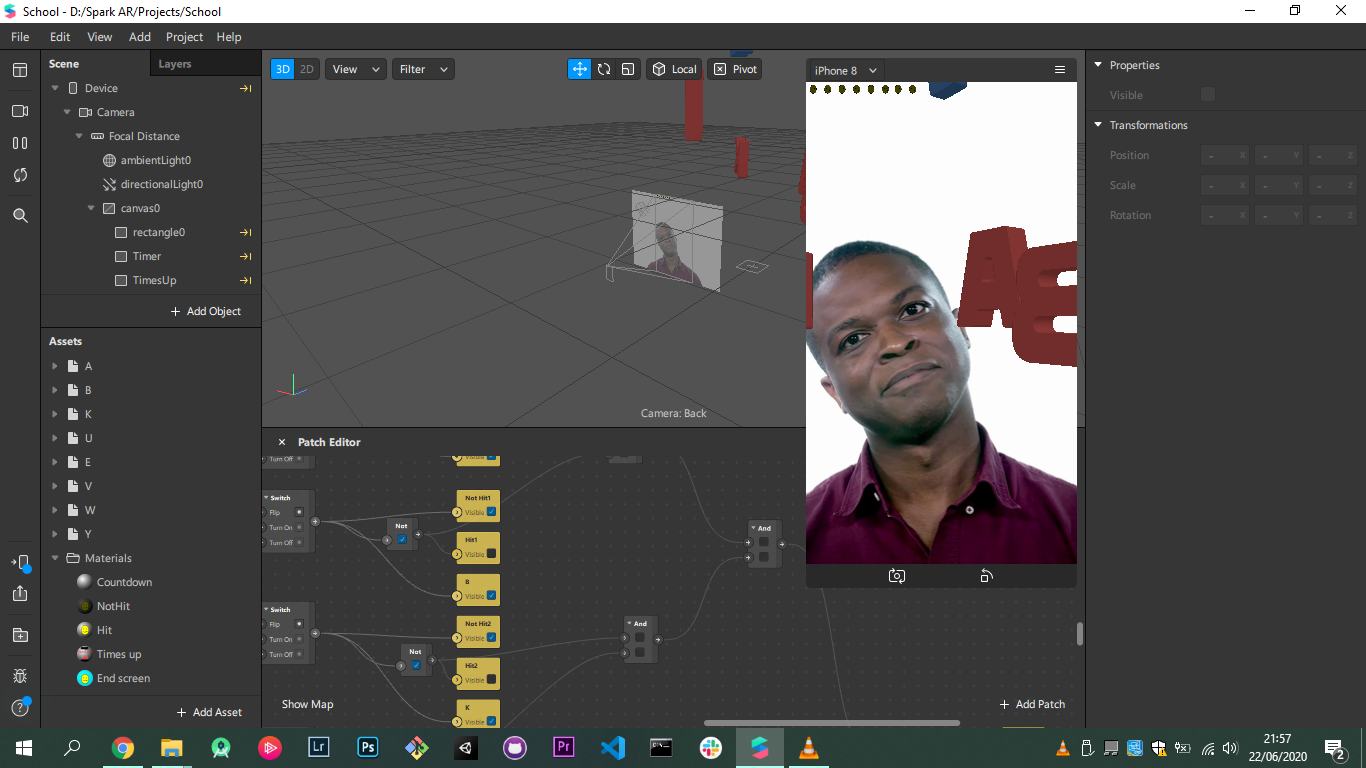1366x768 pixels.
Task: Collapse the Materials folder
Action: [55, 558]
